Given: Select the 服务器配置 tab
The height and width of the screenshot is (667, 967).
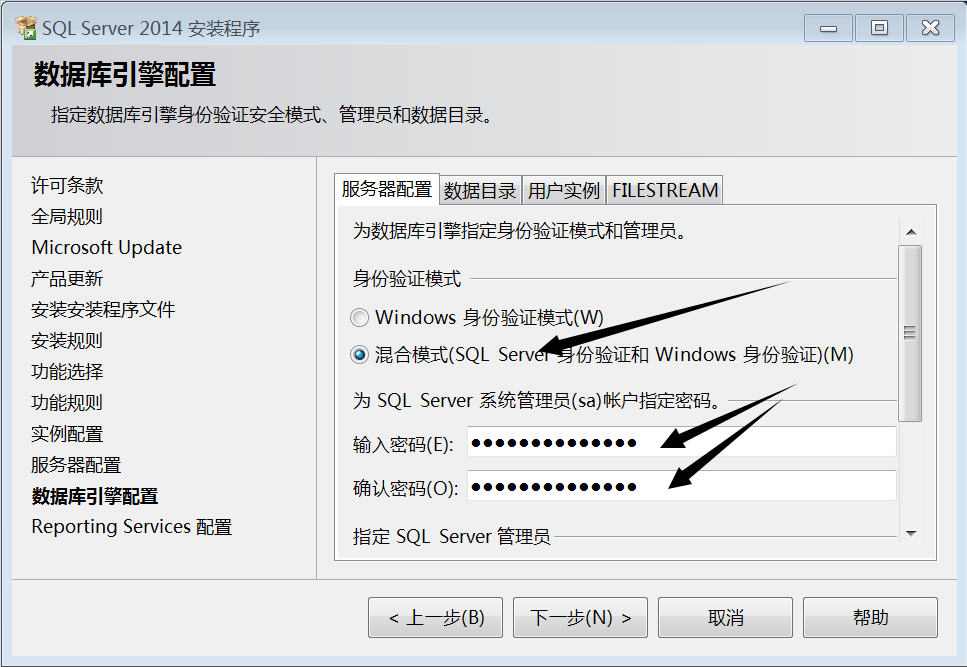Looking at the screenshot, I should [x=387, y=189].
